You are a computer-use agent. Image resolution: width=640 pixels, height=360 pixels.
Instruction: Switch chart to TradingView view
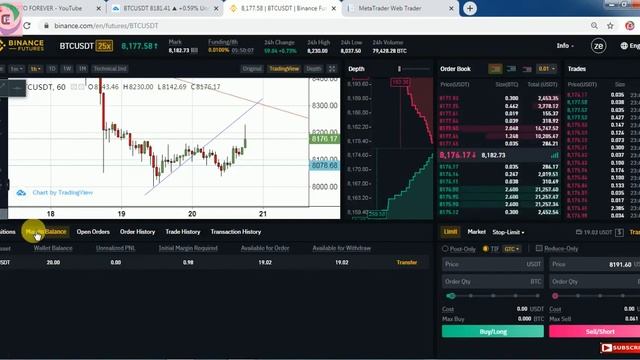click(x=284, y=69)
